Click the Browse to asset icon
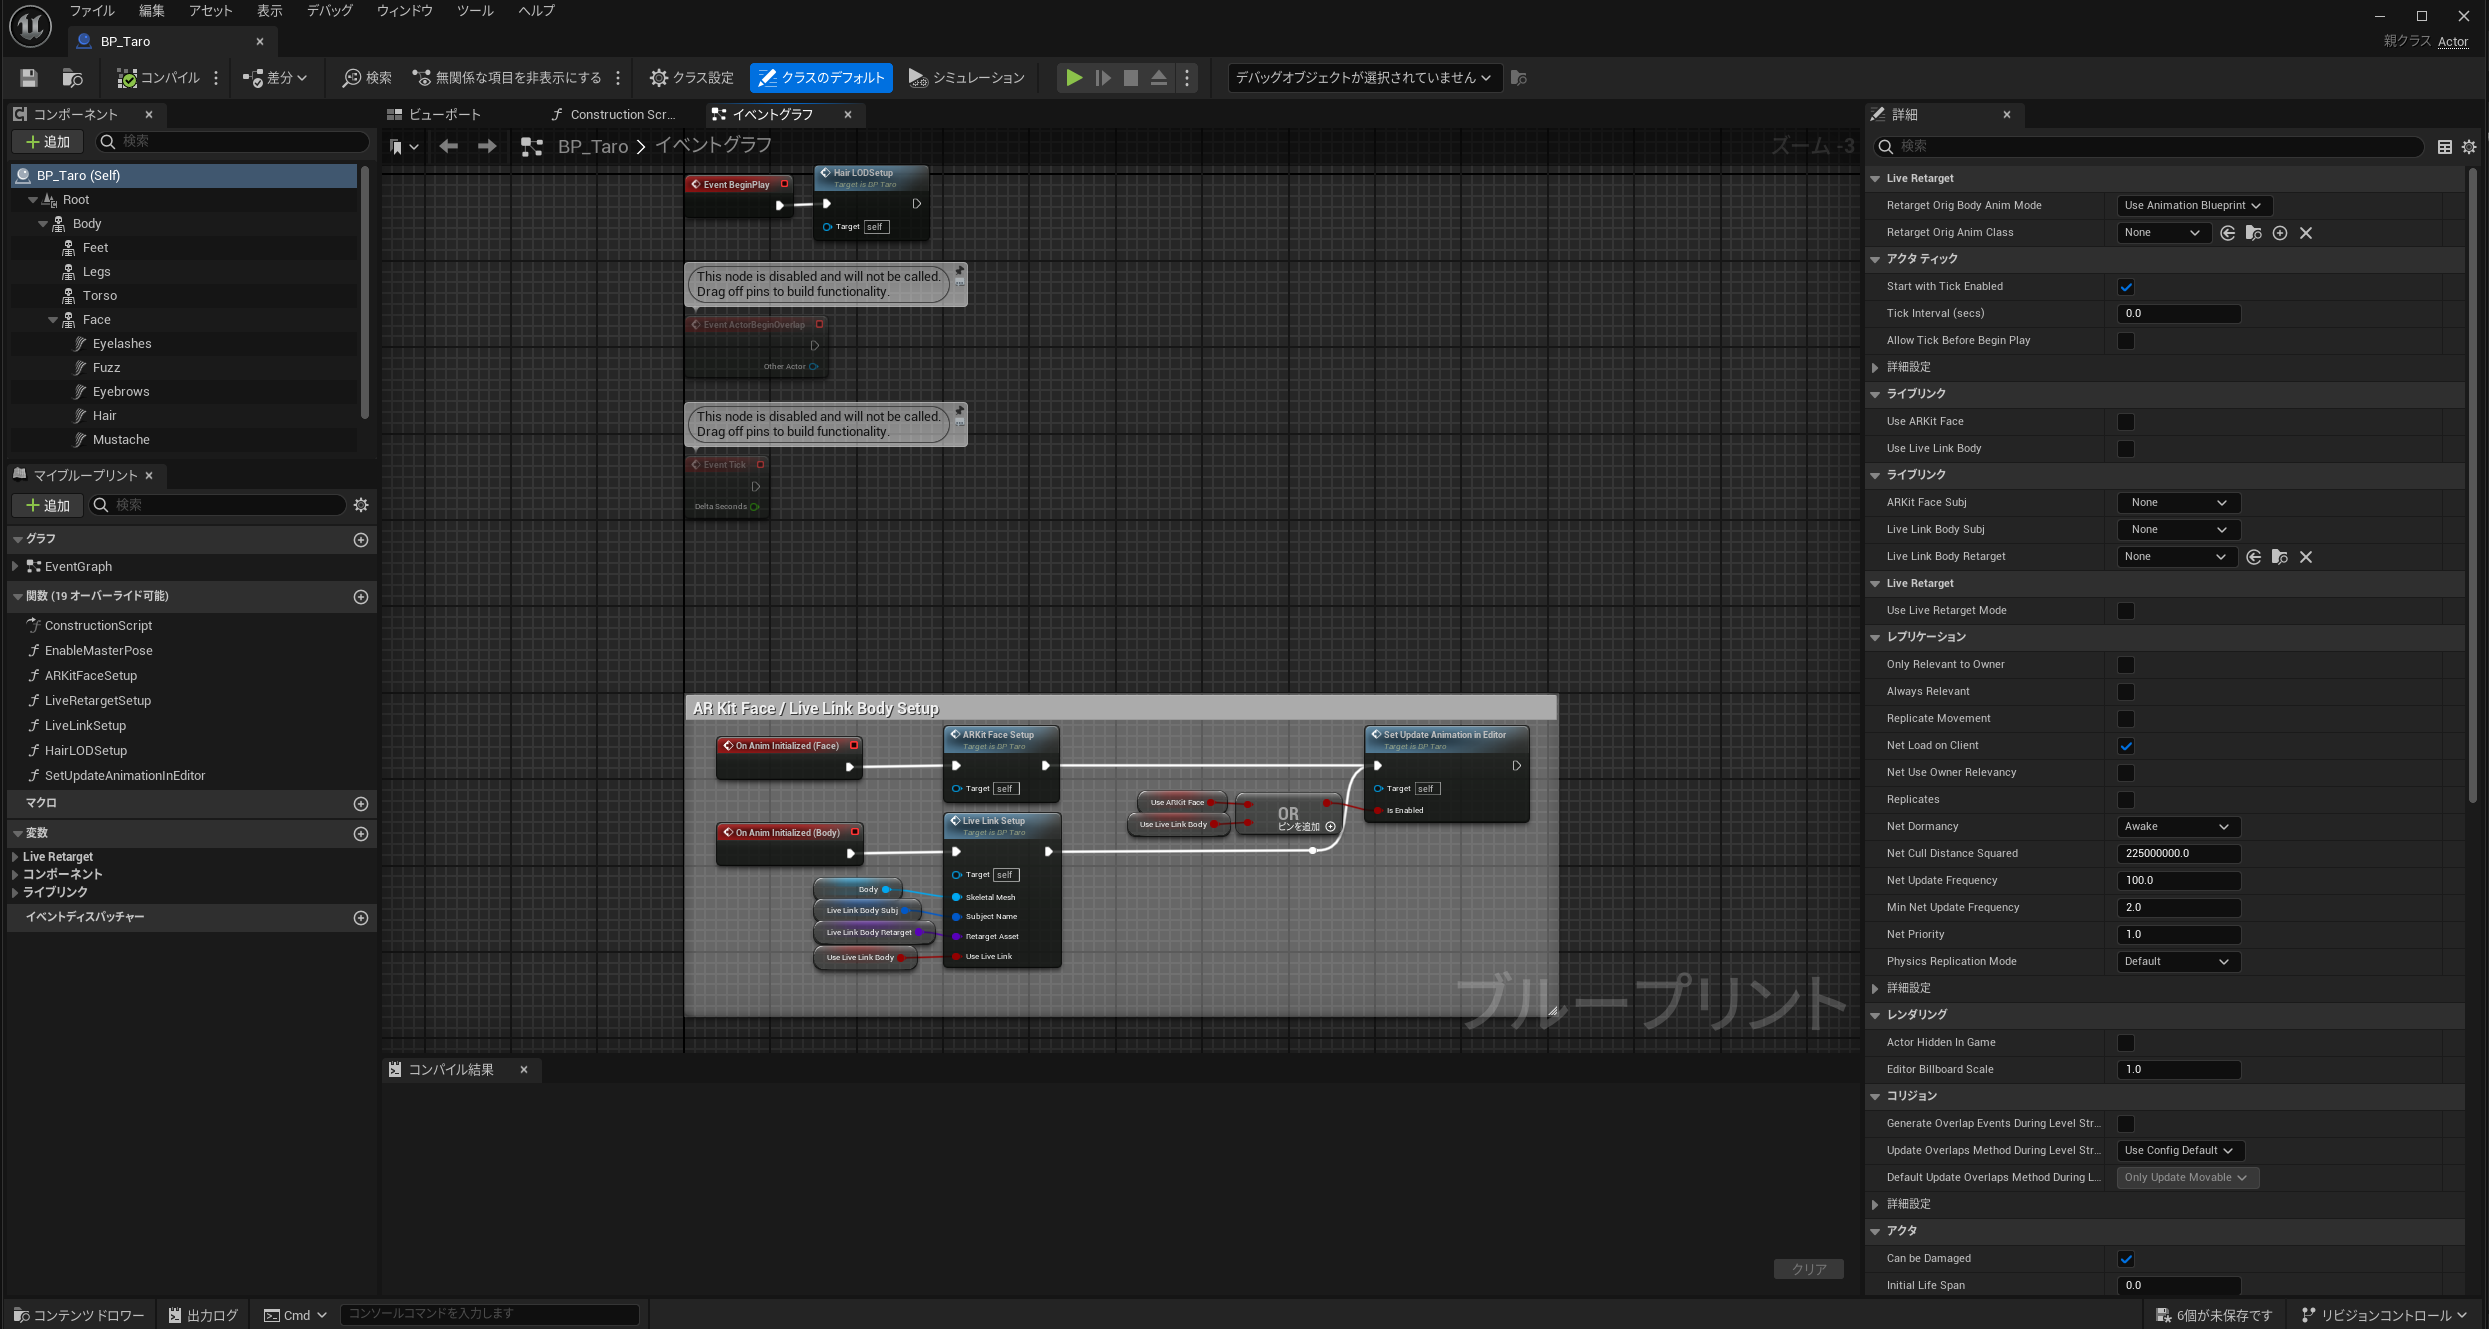Image resolution: width=2489 pixels, height=1329 pixels. click(72, 78)
